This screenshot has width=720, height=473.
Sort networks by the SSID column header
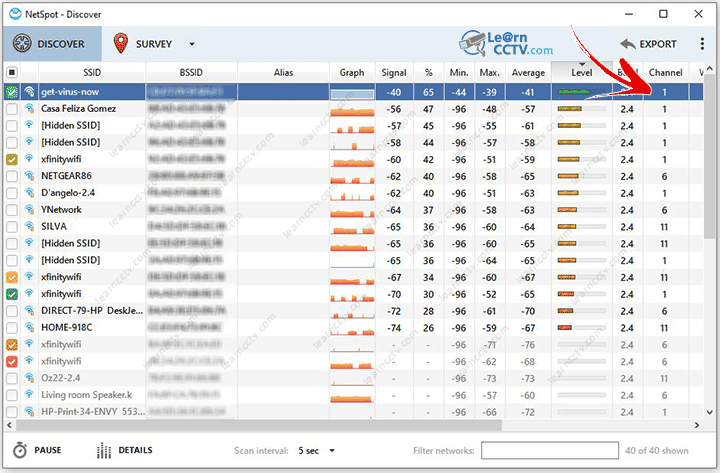(x=91, y=73)
